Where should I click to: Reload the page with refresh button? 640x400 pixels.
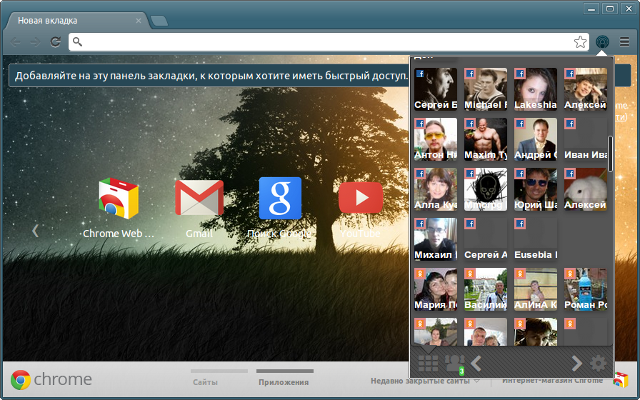(56, 42)
